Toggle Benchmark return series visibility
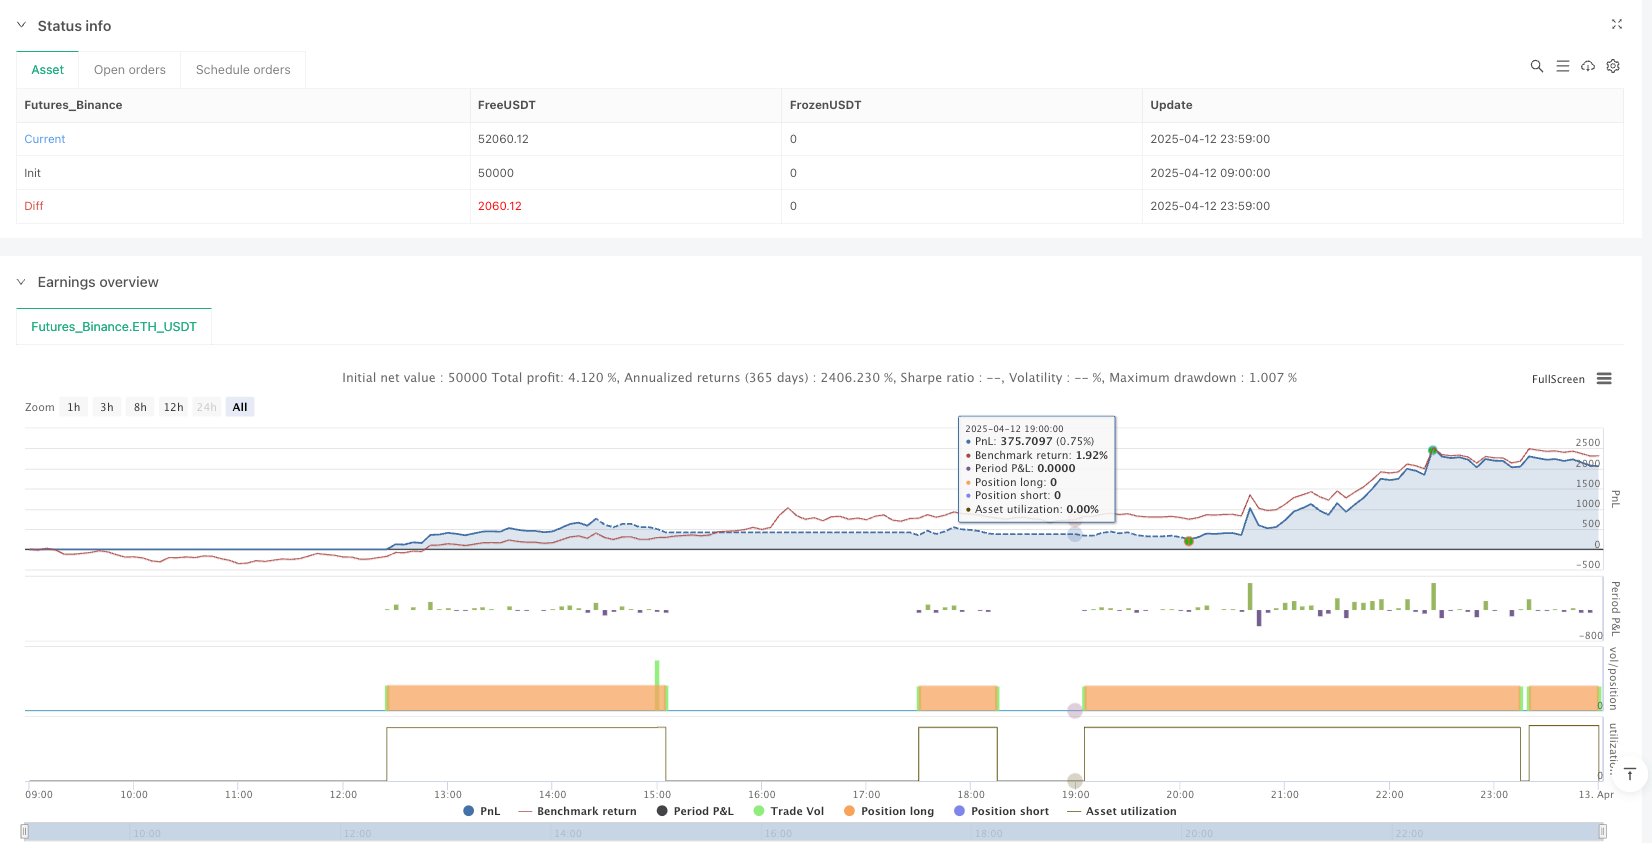Viewport: 1652px width, 843px height. pos(578,811)
